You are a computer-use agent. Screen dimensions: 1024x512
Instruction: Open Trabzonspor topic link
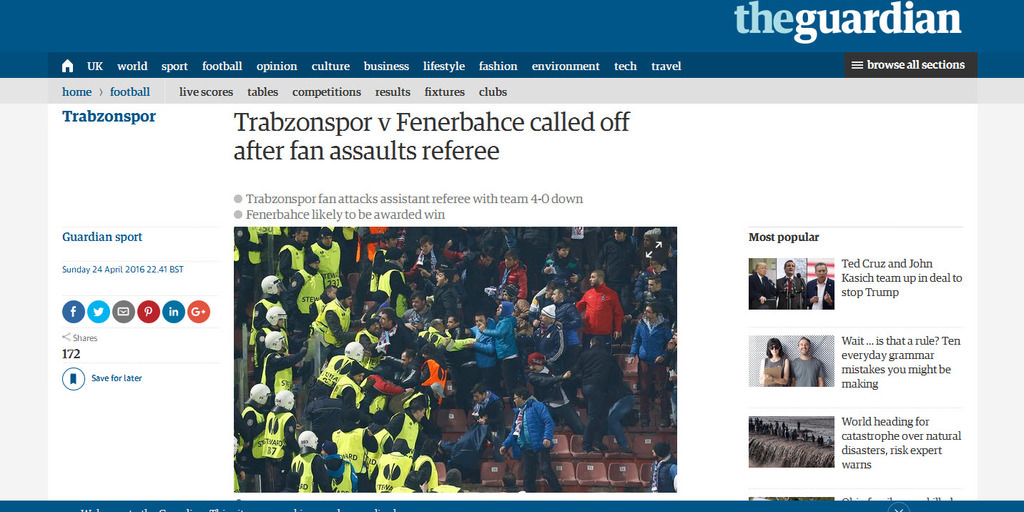click(109, 117)
